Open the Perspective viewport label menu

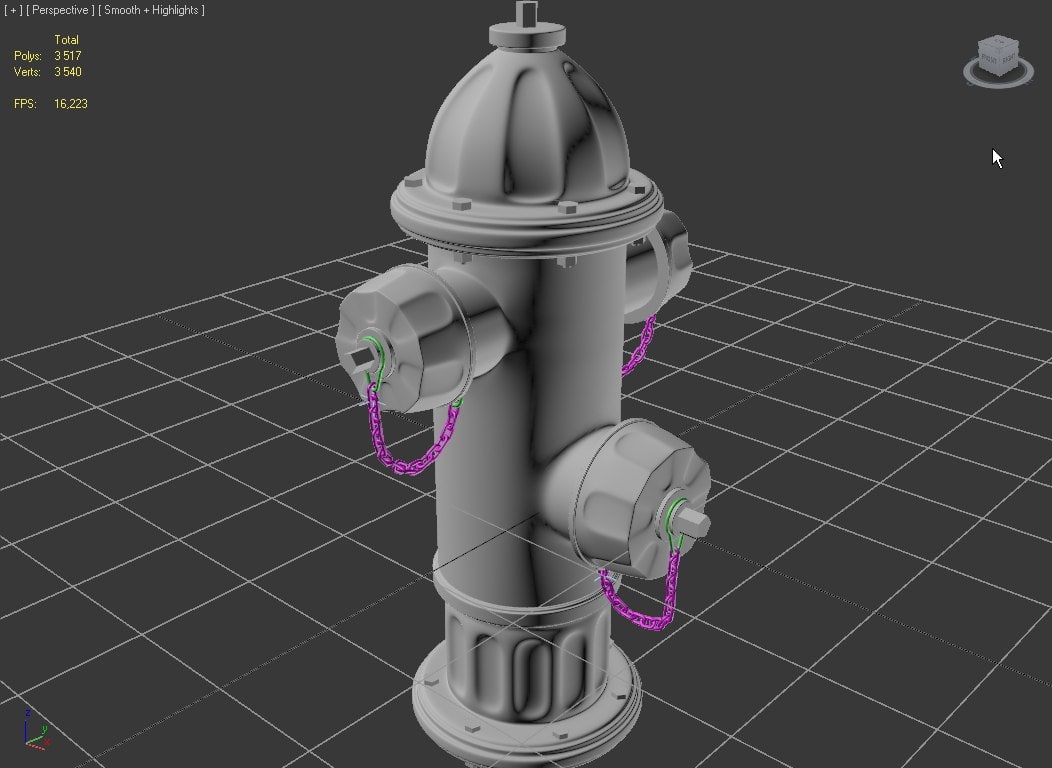pos(59,10)
